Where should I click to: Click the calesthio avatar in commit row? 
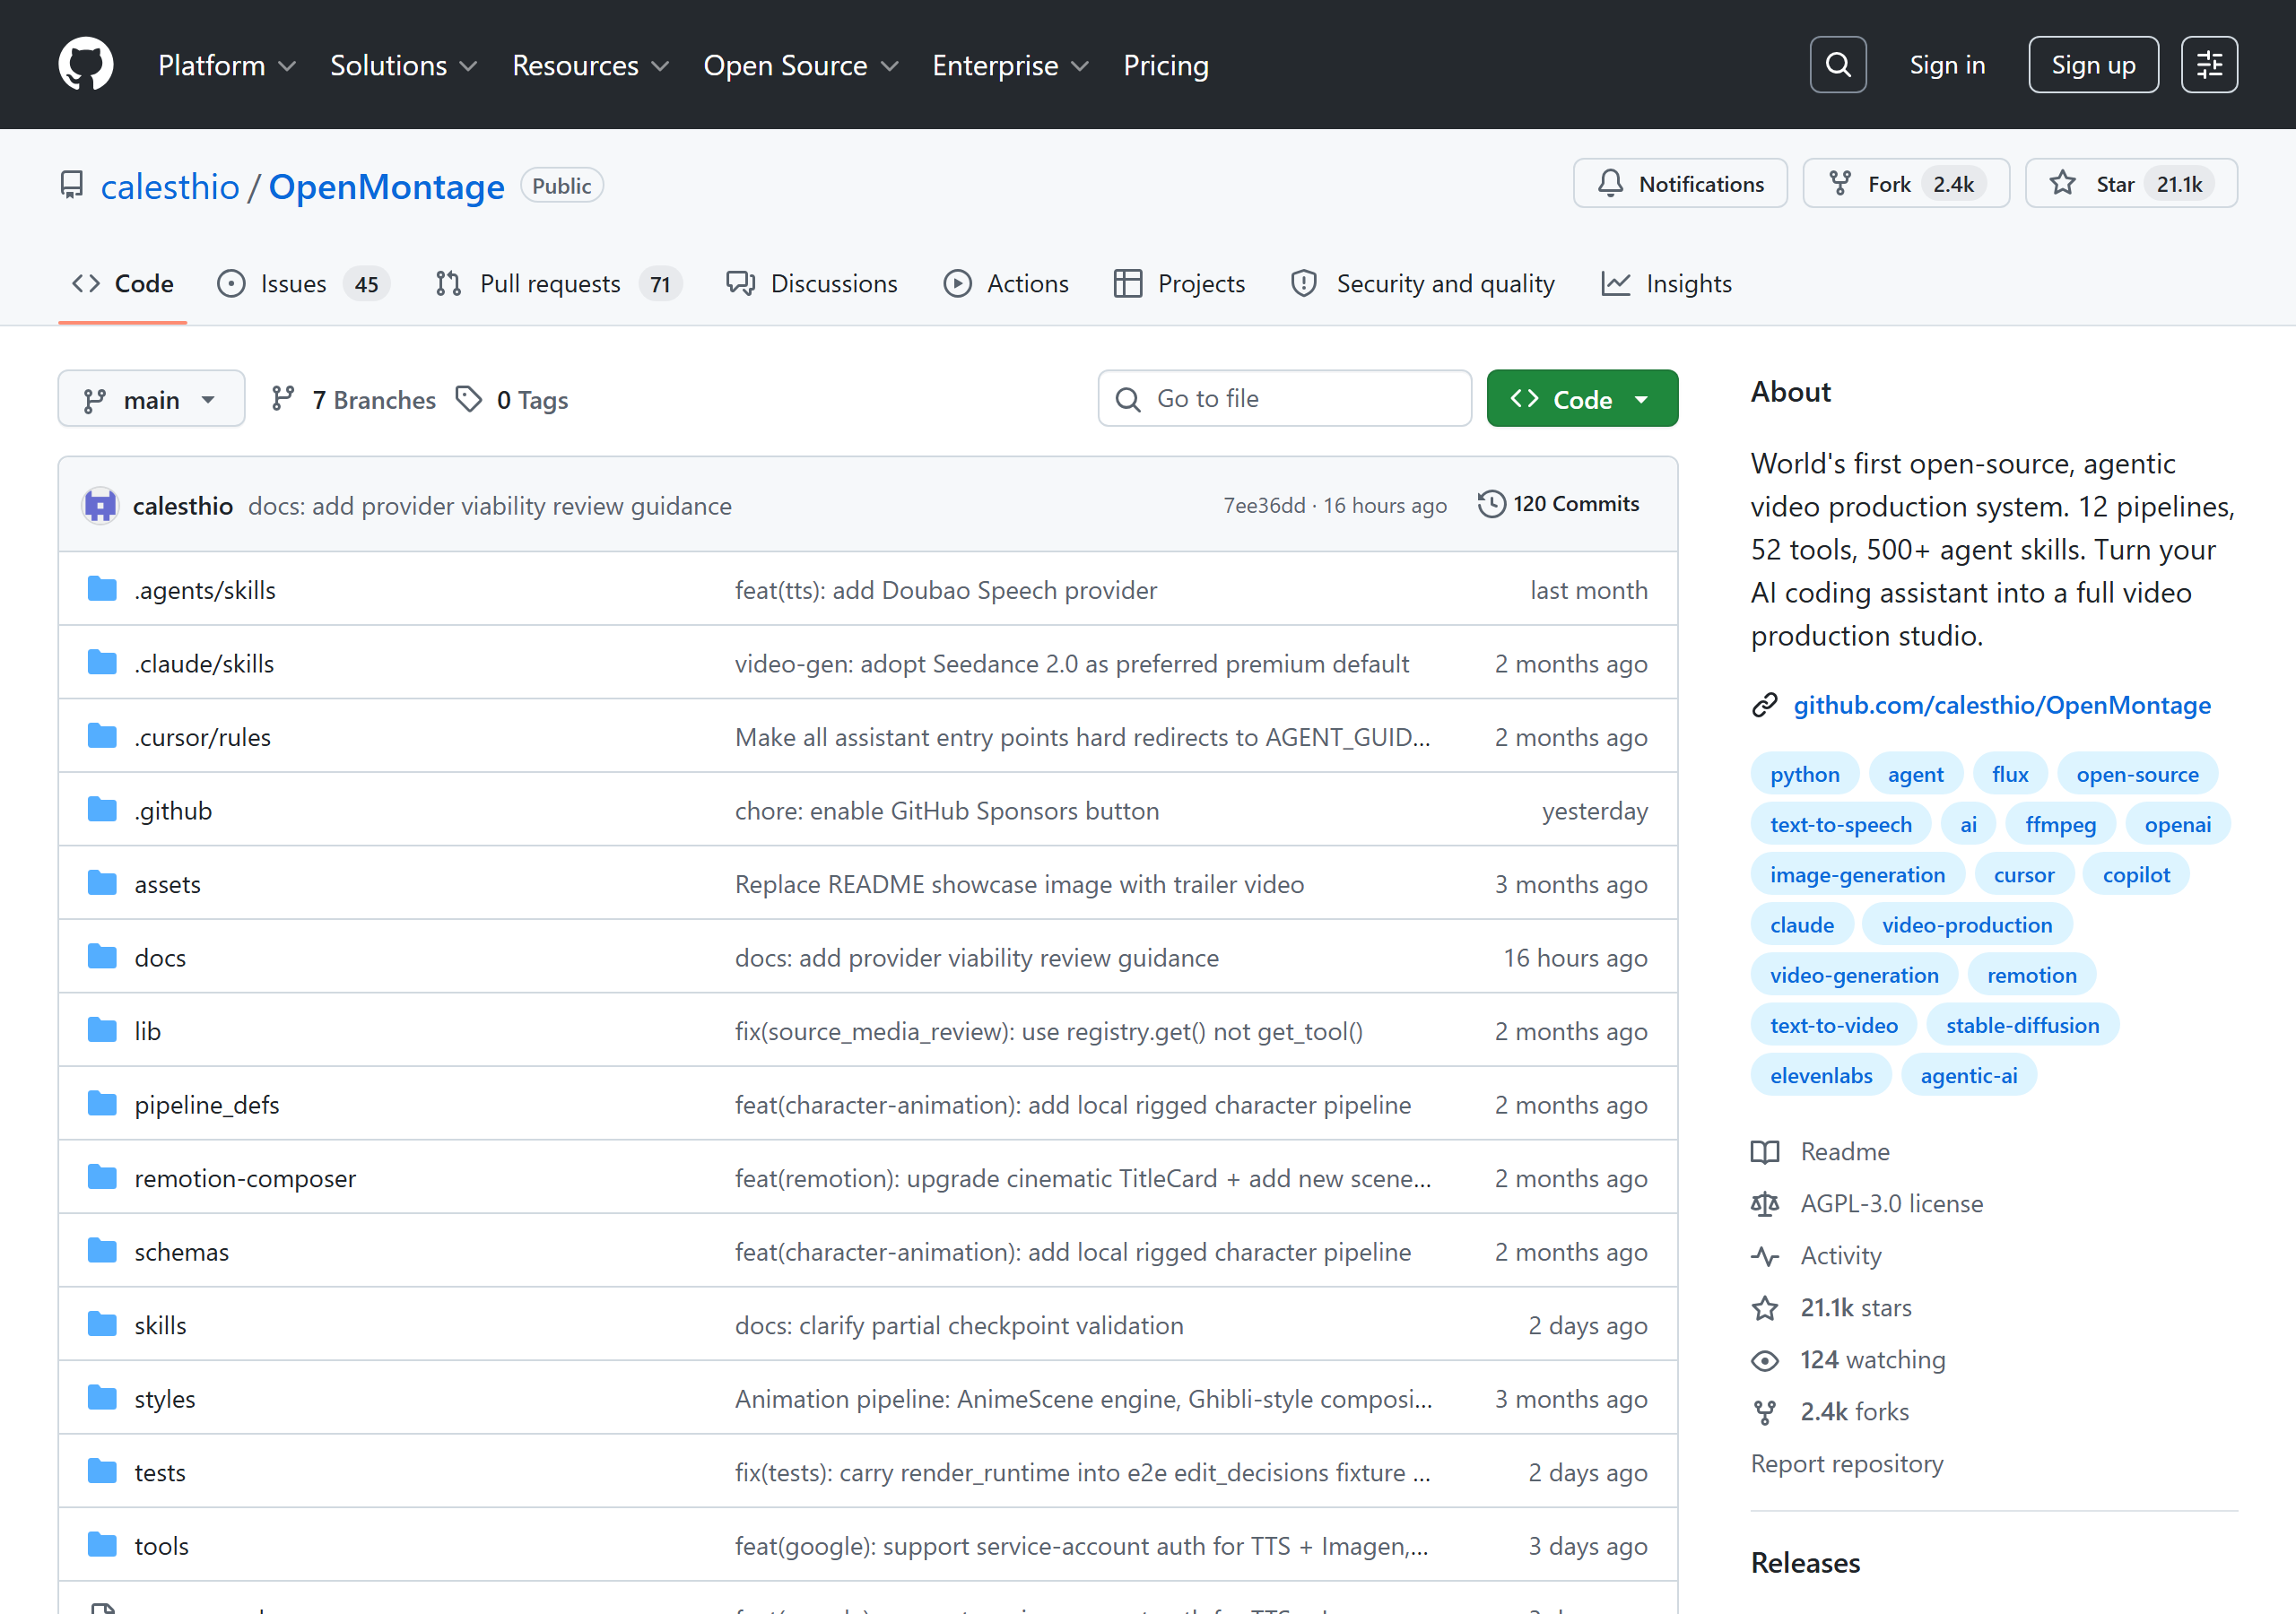[100, 506]
